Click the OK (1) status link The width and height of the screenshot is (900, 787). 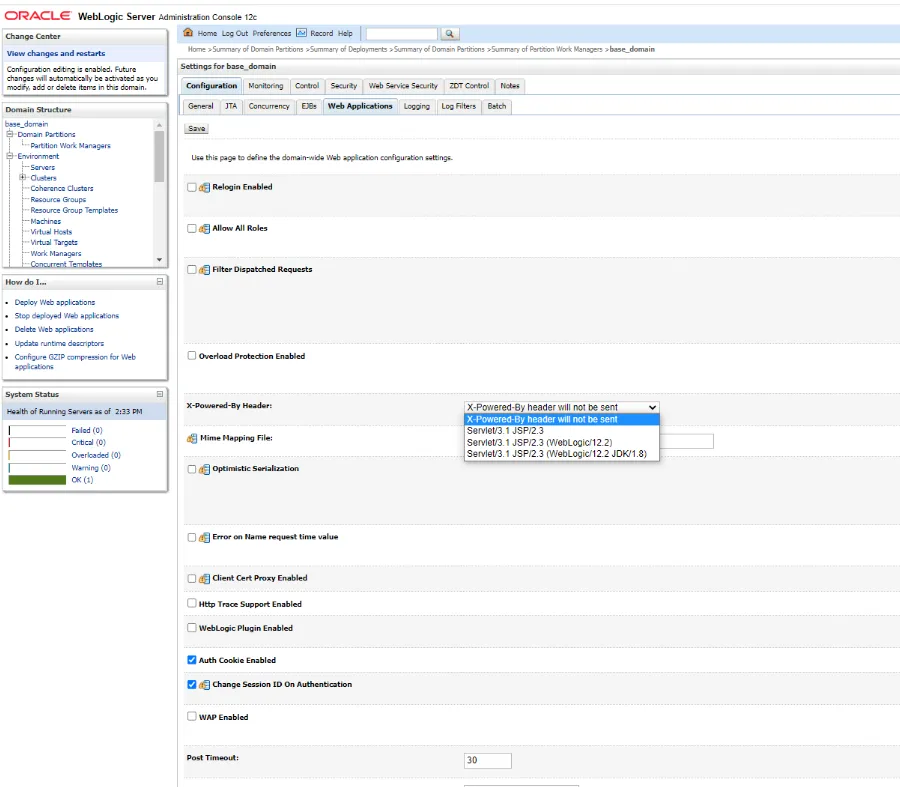point(82,480)
